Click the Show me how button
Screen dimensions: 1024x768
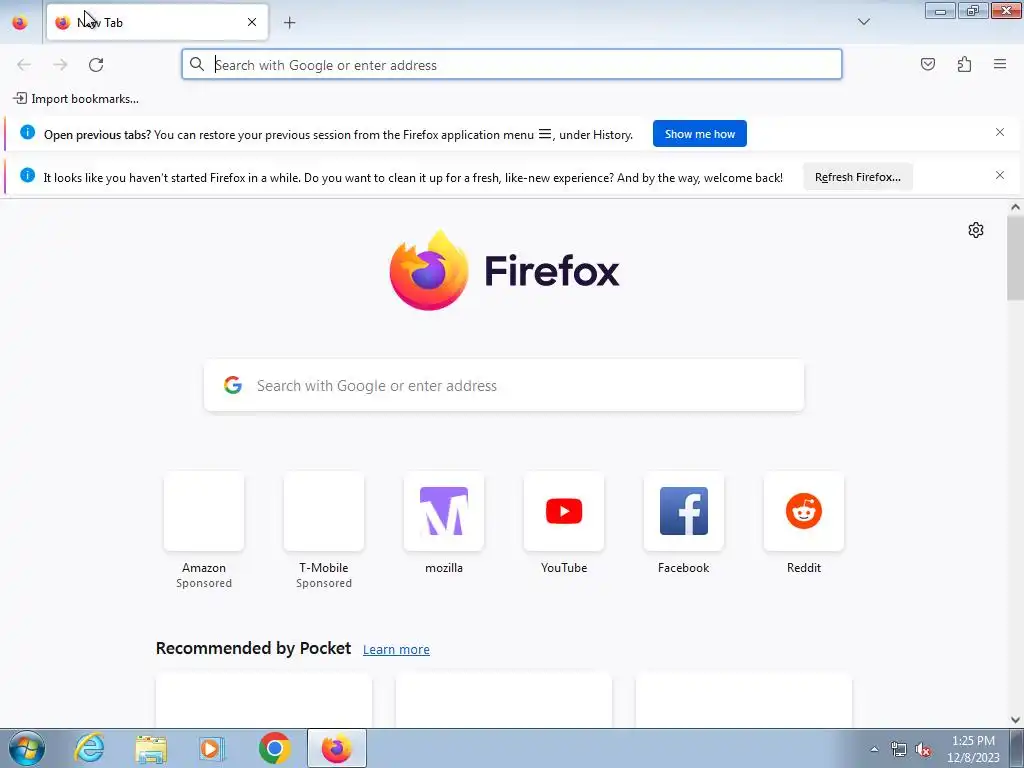click(x=699, y=134)
